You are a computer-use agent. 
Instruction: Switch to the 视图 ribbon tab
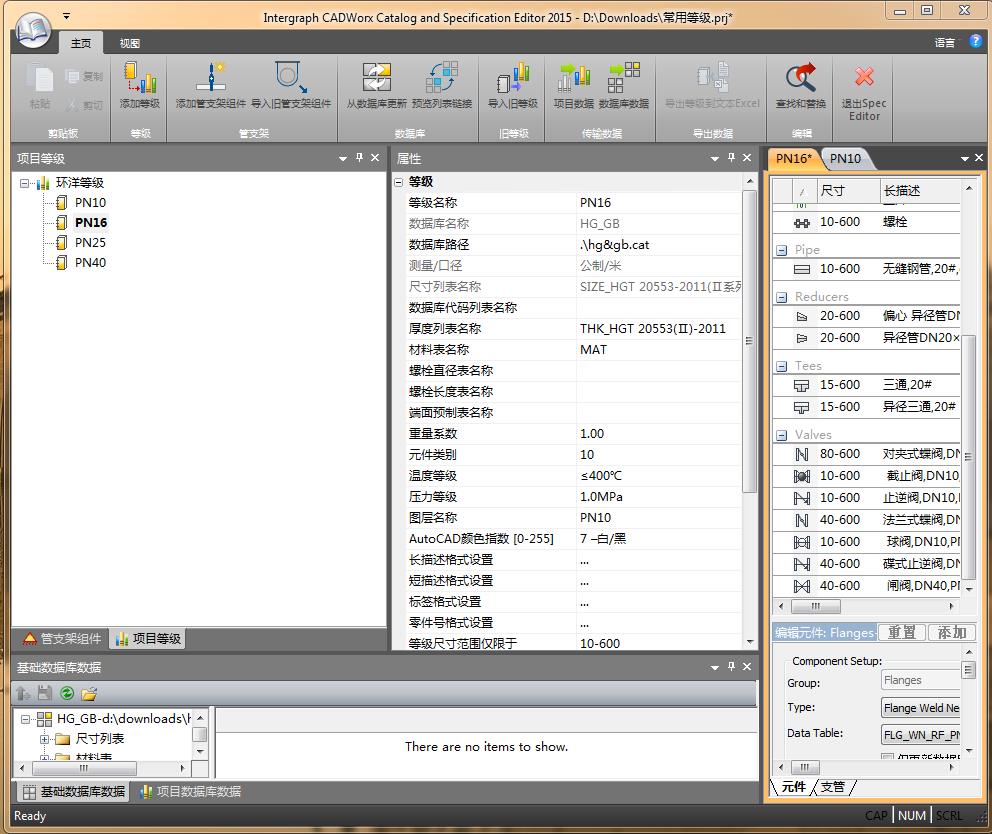pos(130,43)
